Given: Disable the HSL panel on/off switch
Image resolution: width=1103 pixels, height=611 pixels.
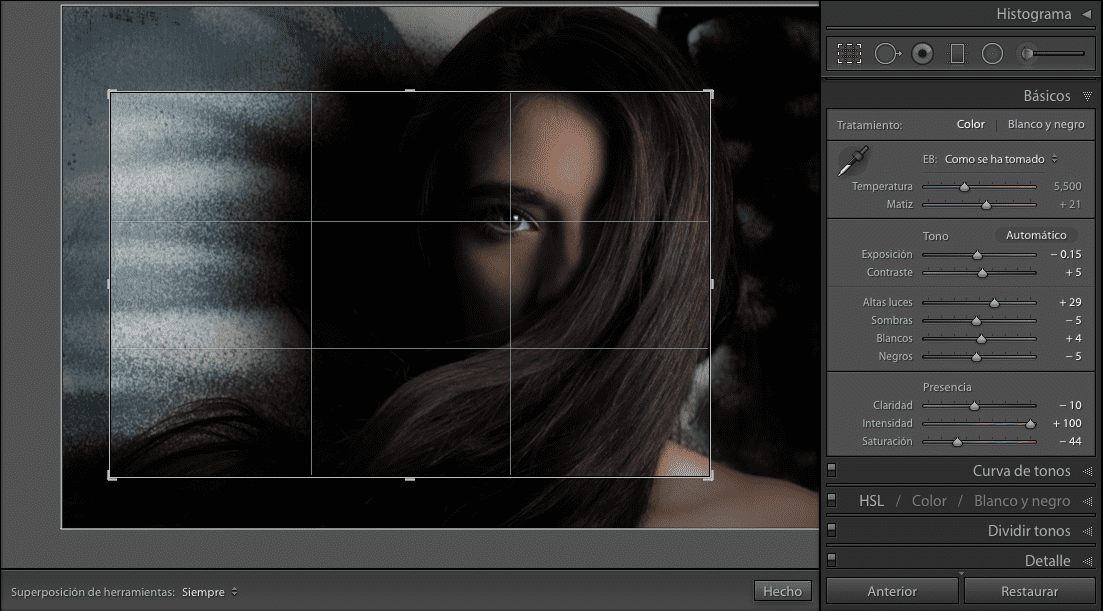Looking at the screenshot, I should 831,501.
